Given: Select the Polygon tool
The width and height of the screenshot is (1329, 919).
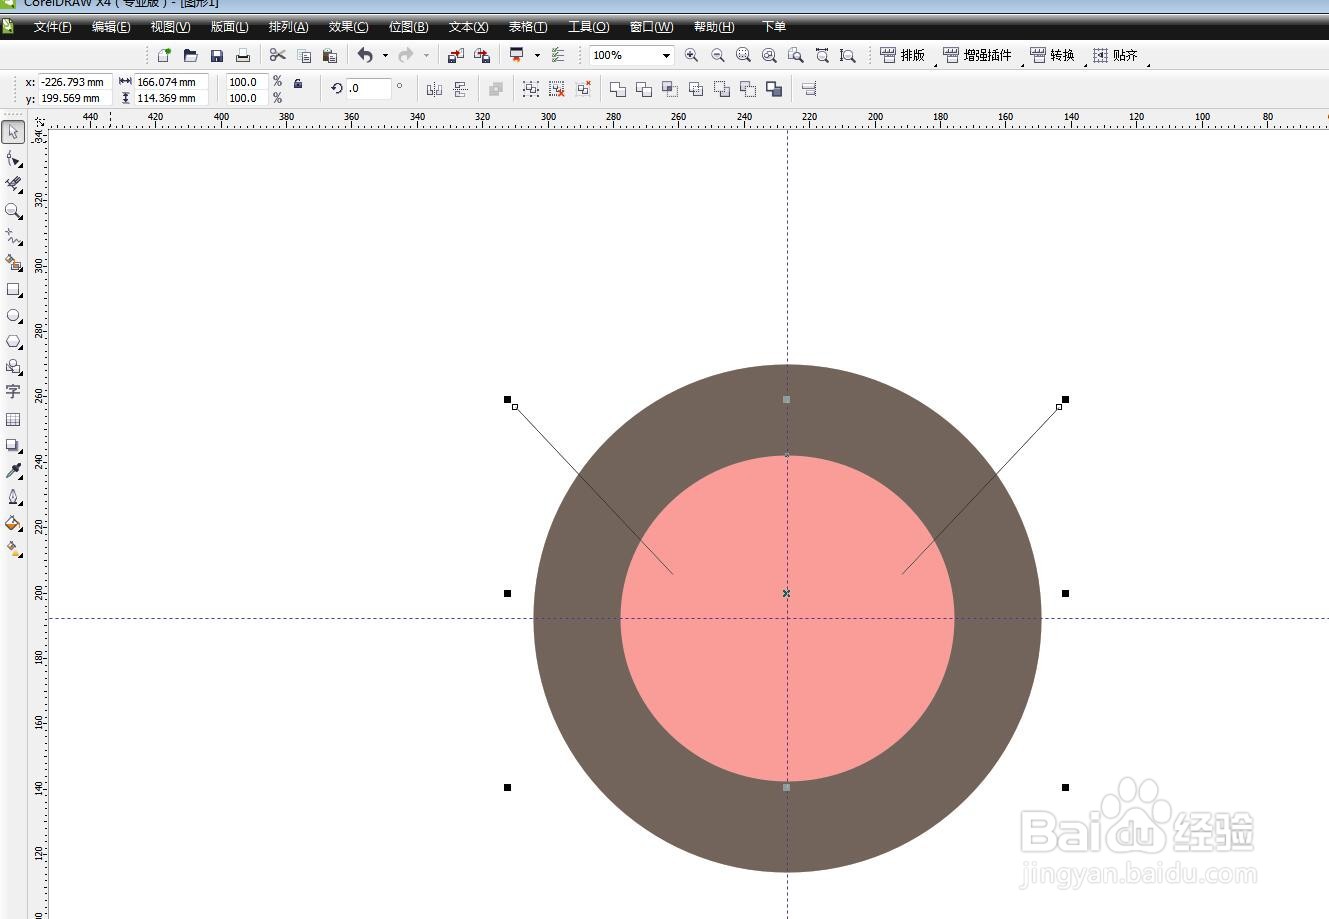Looking at the screenshot, I should (x=13, y=342).
